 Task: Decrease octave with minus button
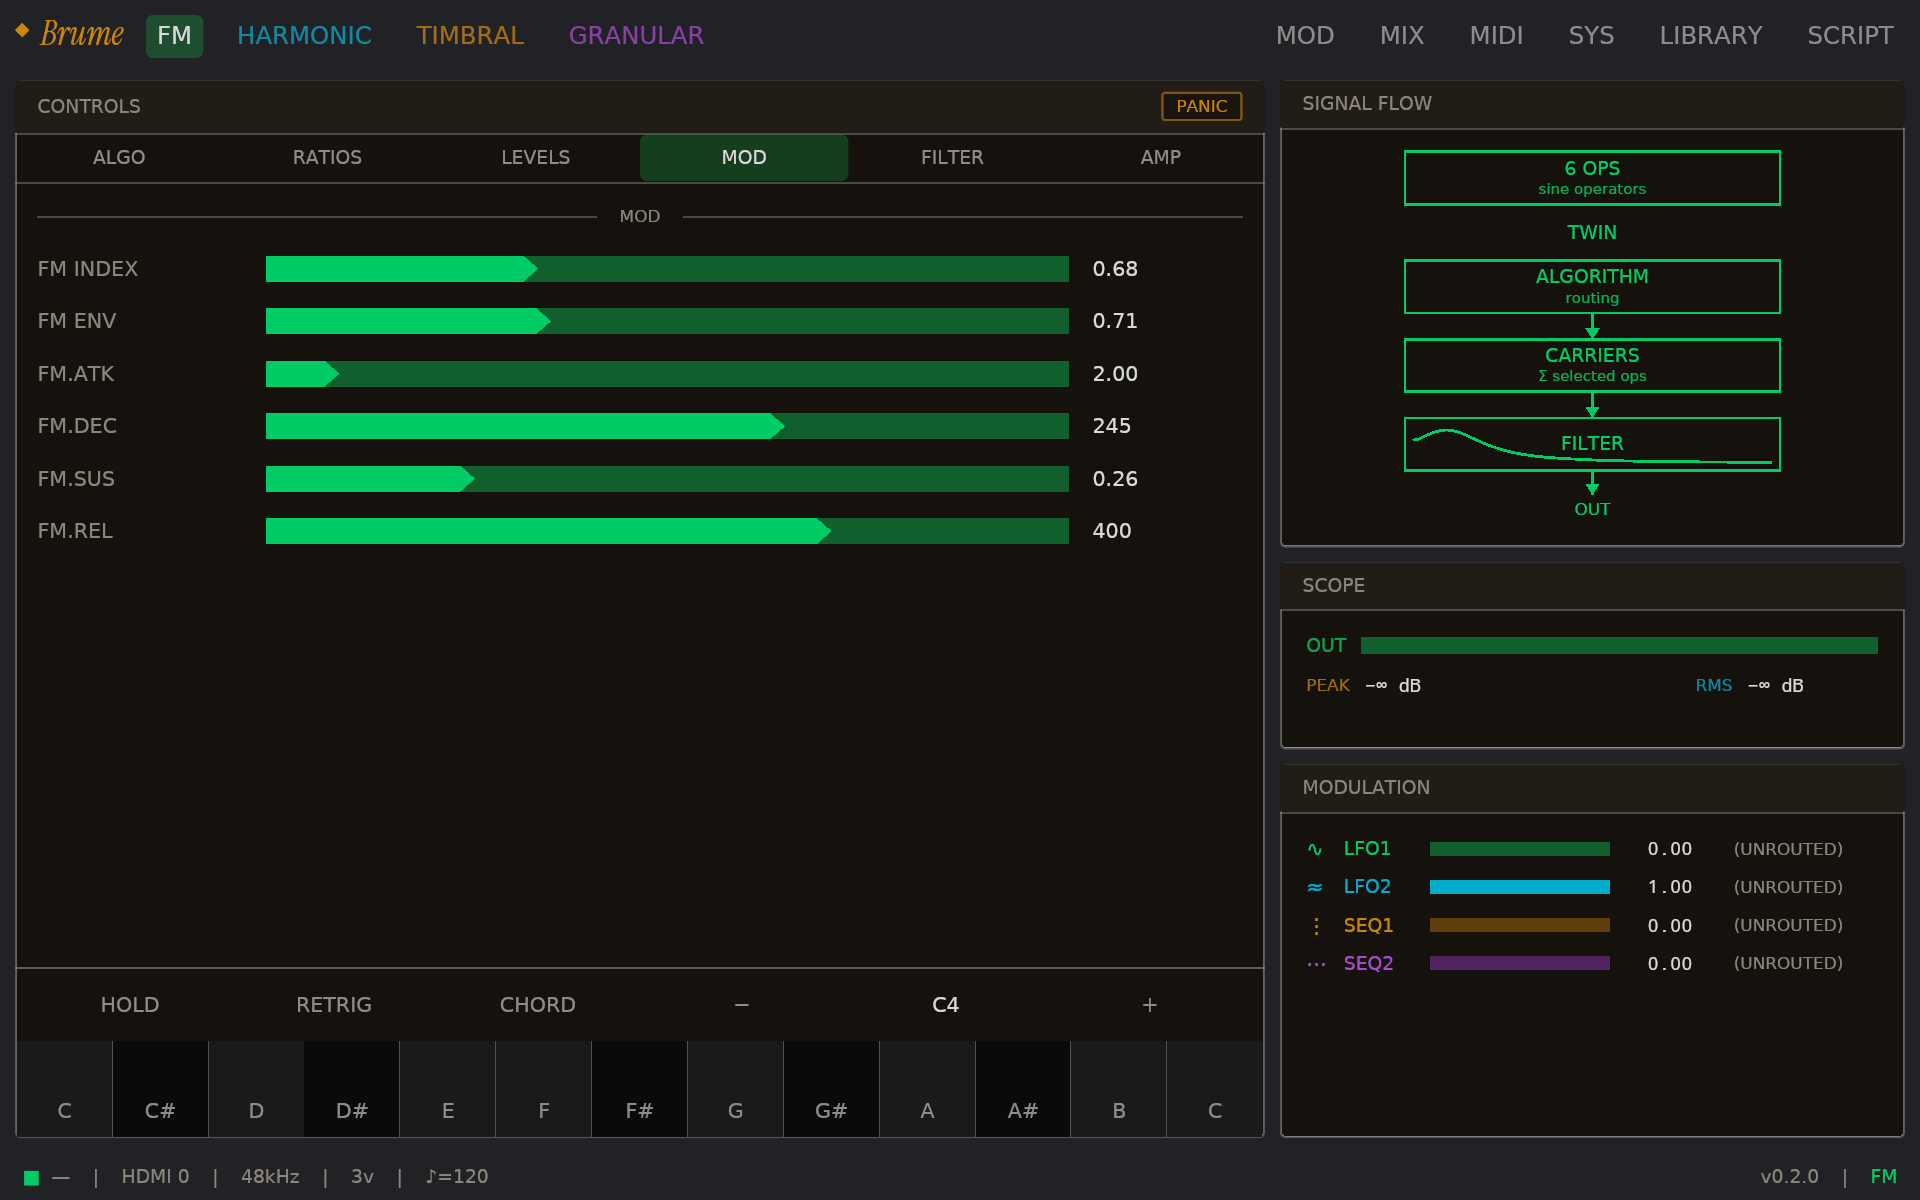pyautogui.click(x=742, y=1005)
